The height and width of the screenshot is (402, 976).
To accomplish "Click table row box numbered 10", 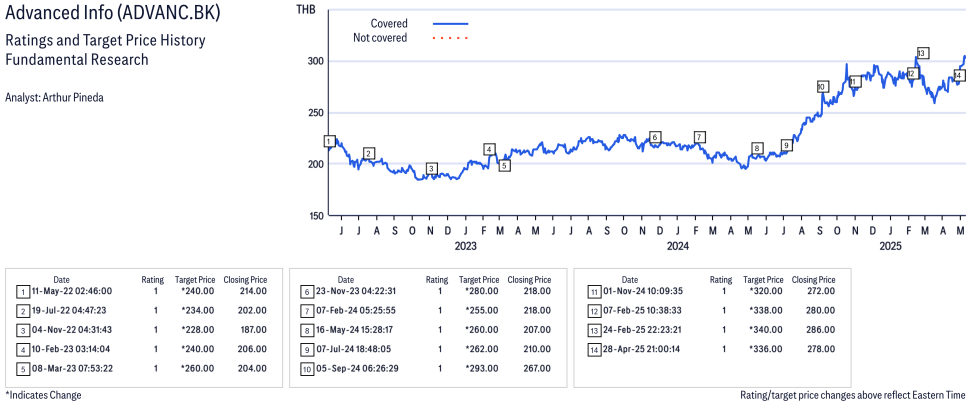I will [x=307, y=368].
